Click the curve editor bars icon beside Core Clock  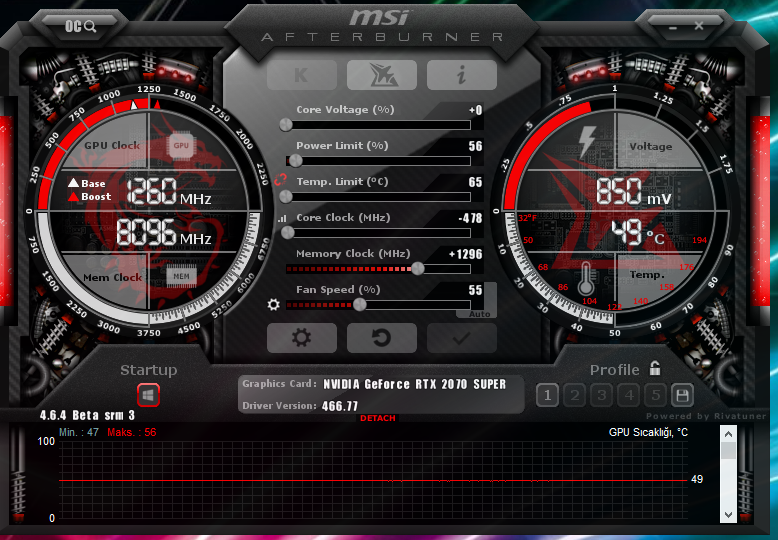[x=282, y=218]
